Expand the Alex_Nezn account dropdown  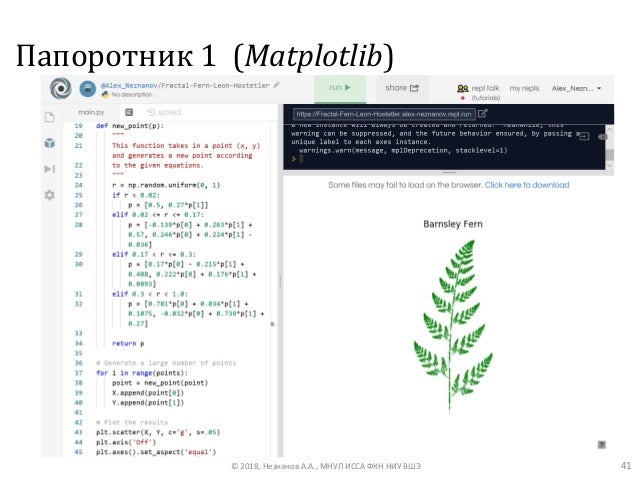[x=576, y=88]
